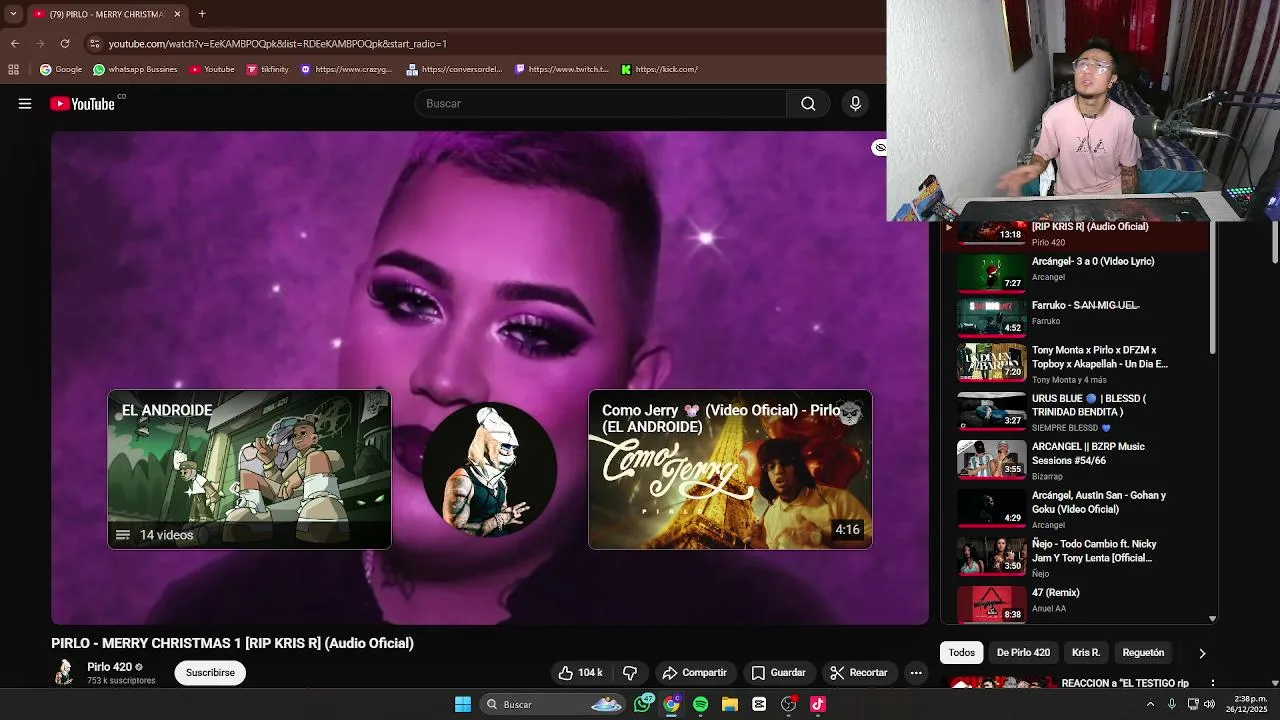Open the YouTube hamburger guide menu

pos(25,103)
